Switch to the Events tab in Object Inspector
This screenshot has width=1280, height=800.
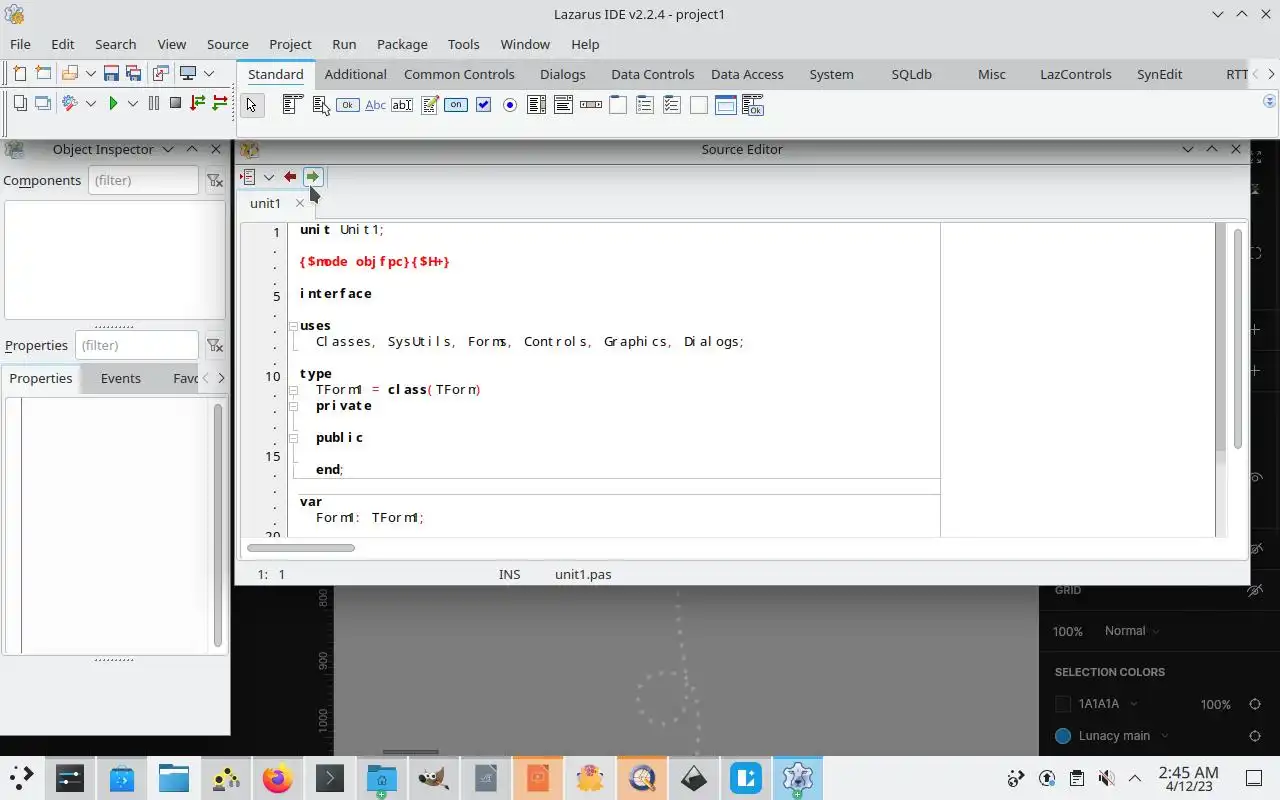(x=121, y=378)
